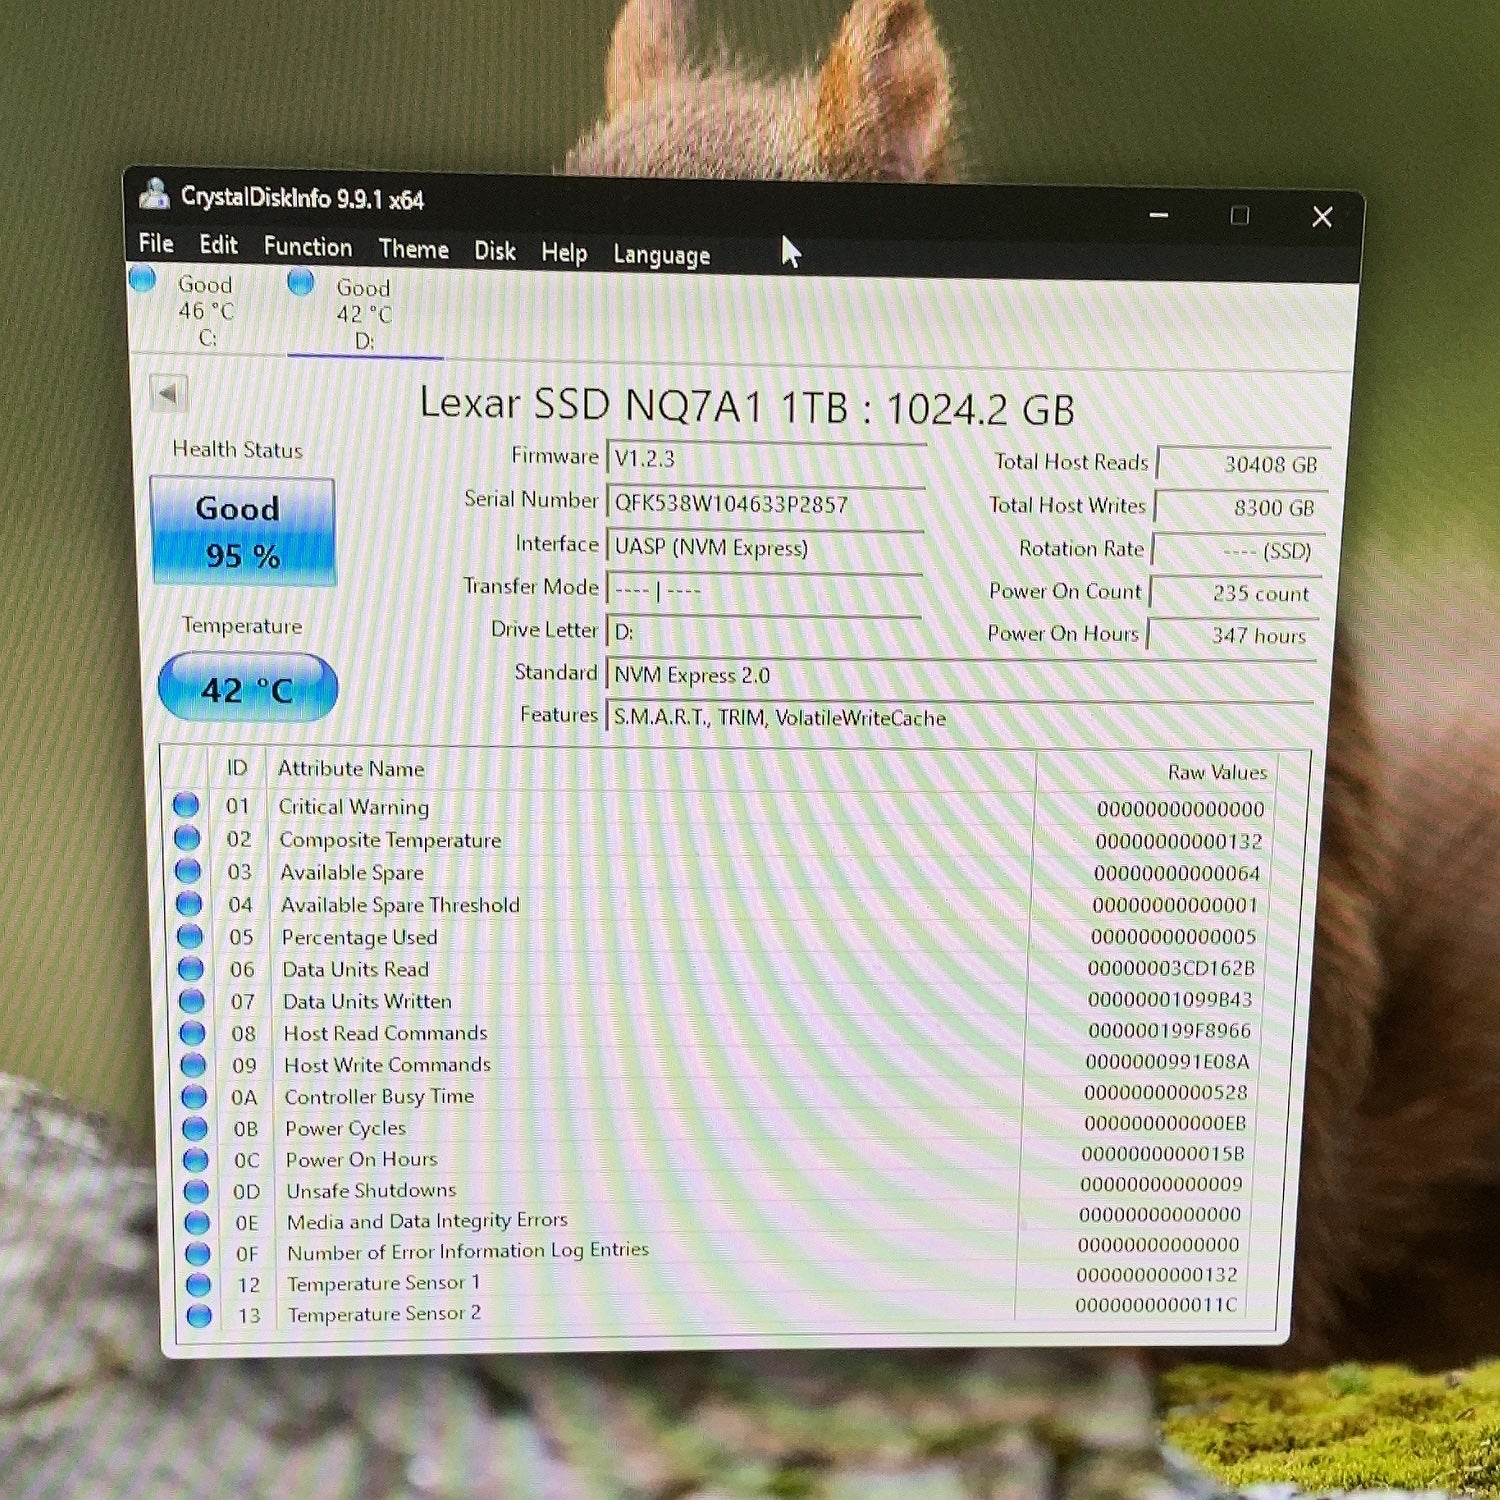The height and width of the screenshot is (1500, 1500).
Task: Open the Theme menu
Action: (413, 249)
